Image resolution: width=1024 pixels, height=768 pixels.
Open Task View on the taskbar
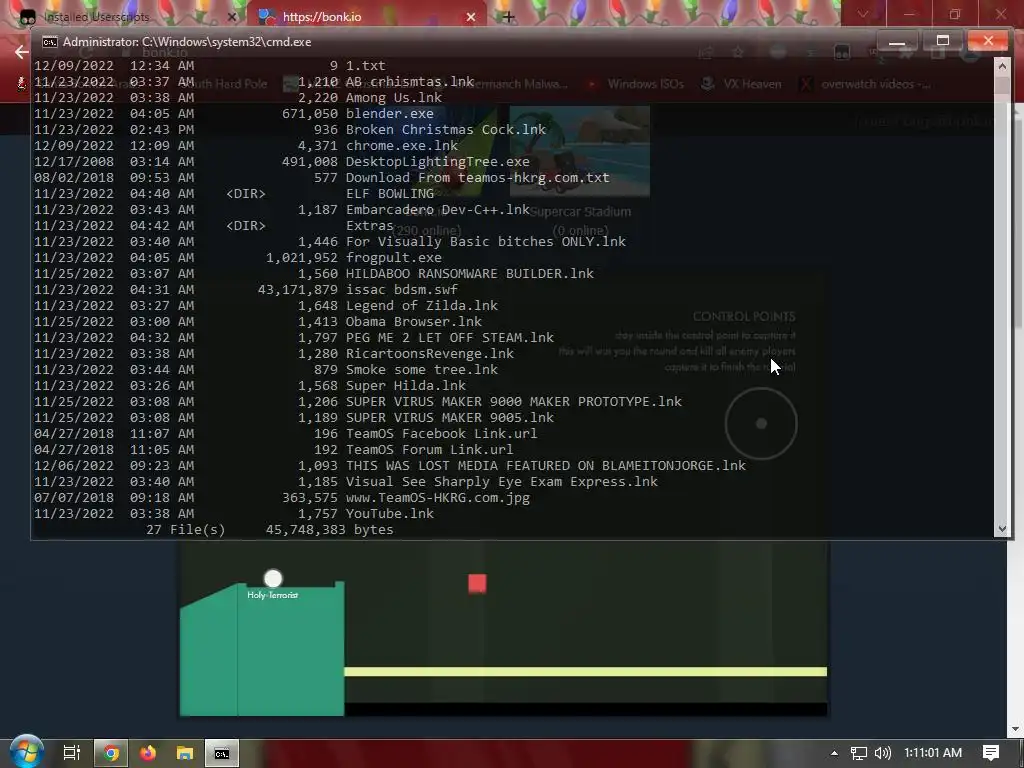tap(71, 753)
